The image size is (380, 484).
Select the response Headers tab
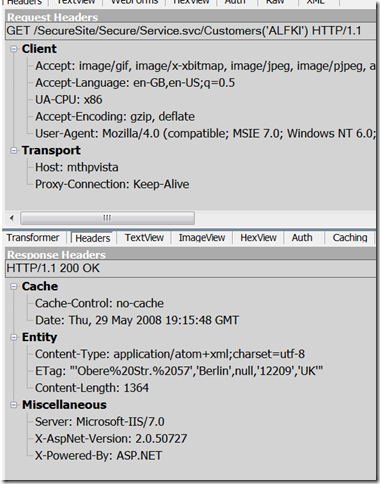click(93, 238)
